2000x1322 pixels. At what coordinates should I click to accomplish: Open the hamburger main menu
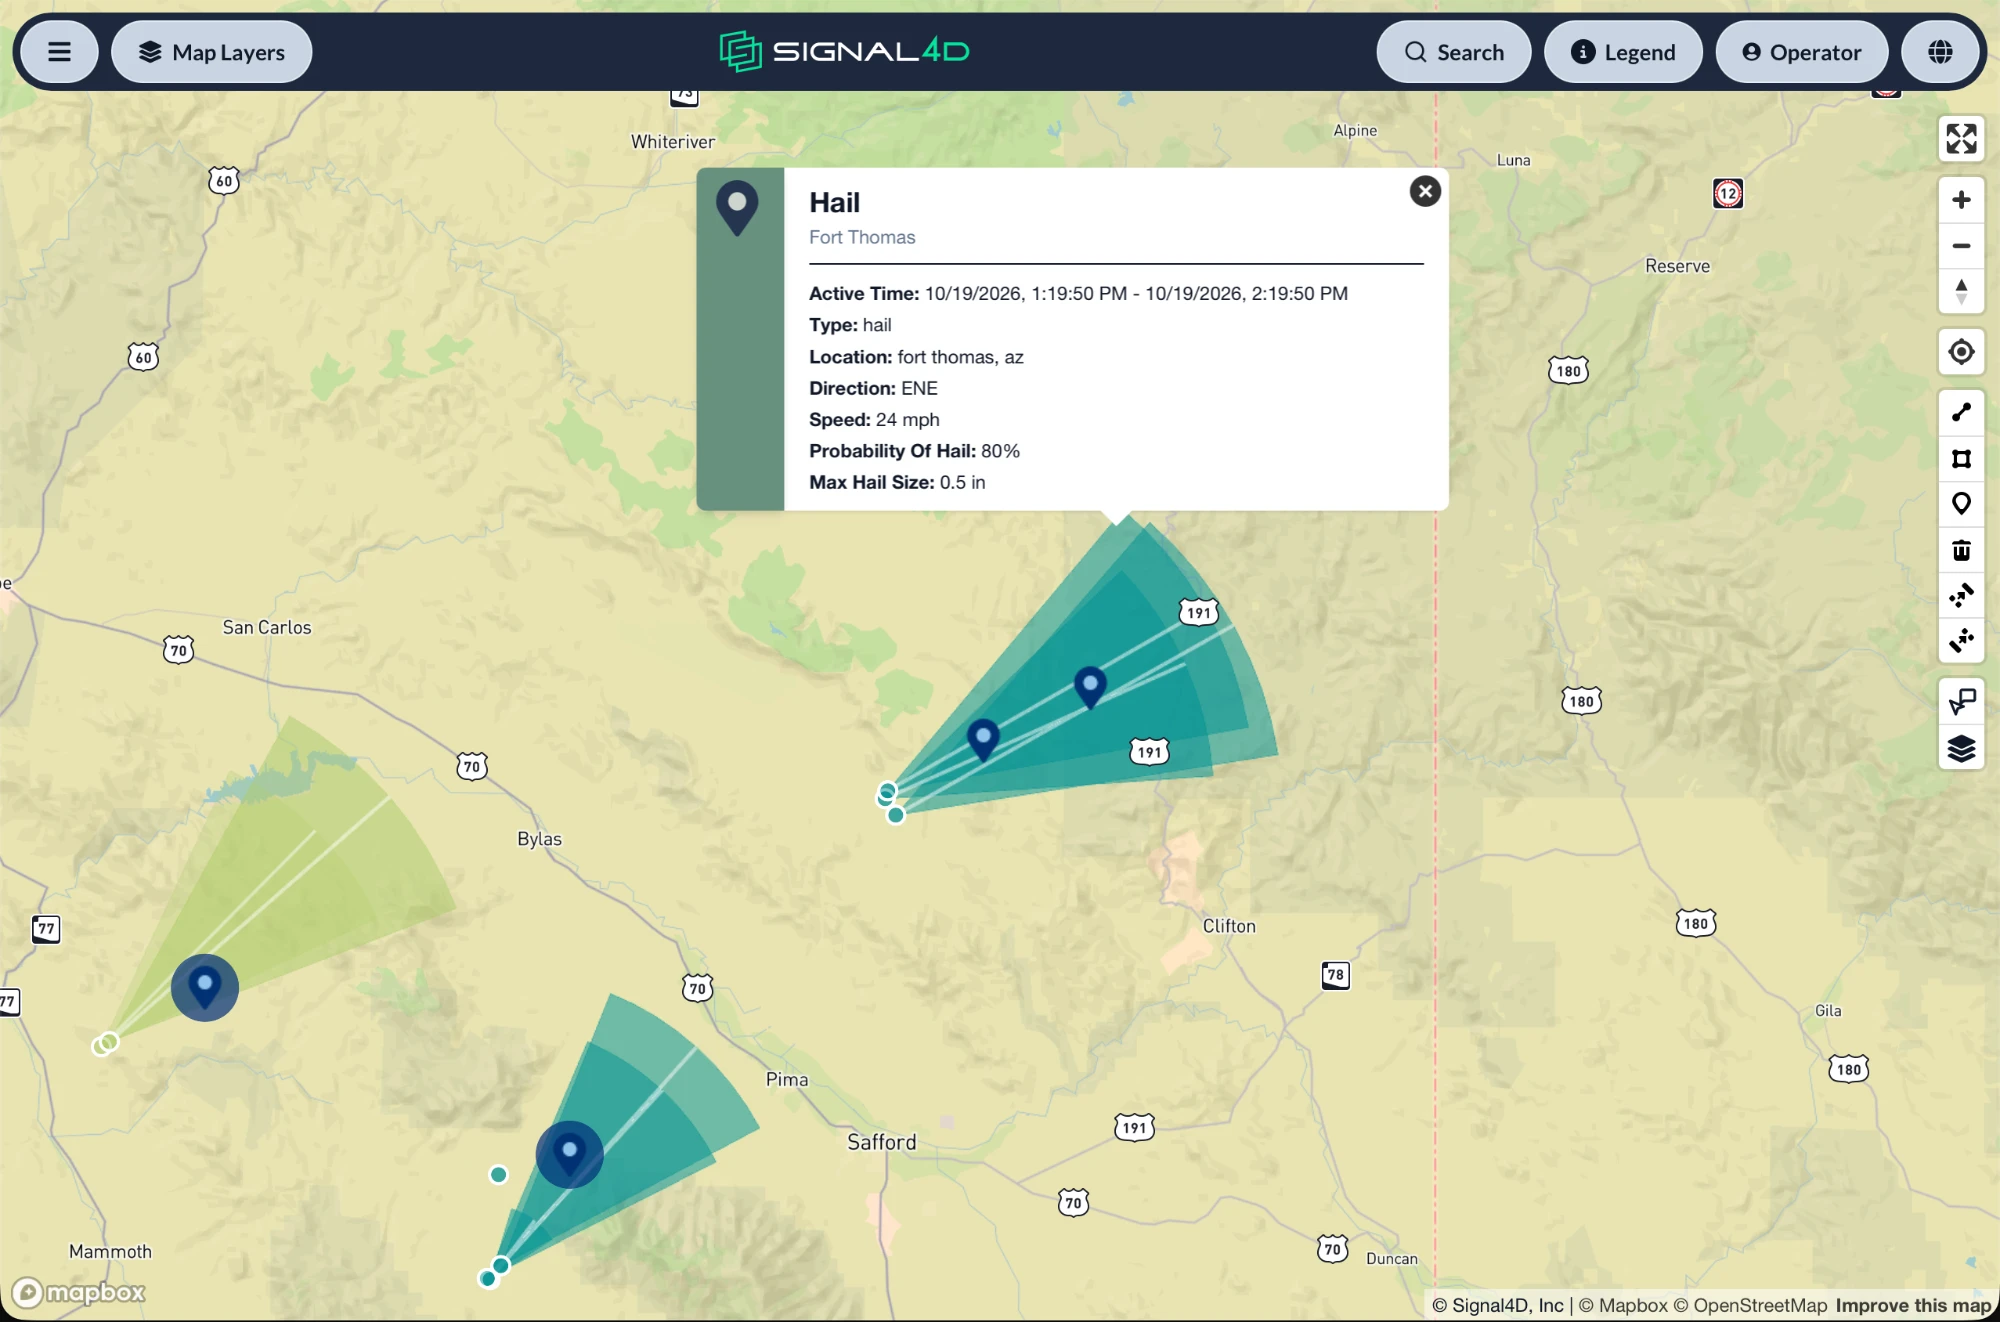click(59, 52)
